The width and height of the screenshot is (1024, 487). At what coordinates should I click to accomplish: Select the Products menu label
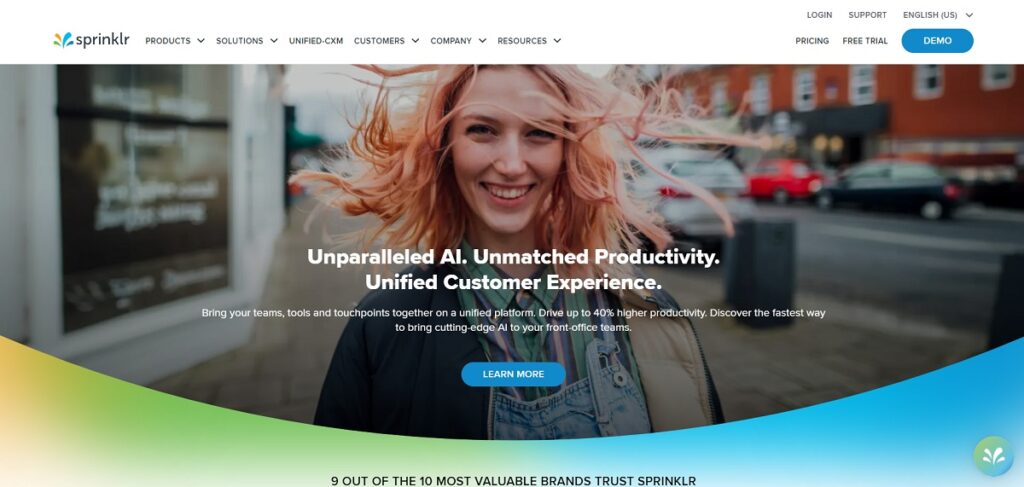pos(168,40)
